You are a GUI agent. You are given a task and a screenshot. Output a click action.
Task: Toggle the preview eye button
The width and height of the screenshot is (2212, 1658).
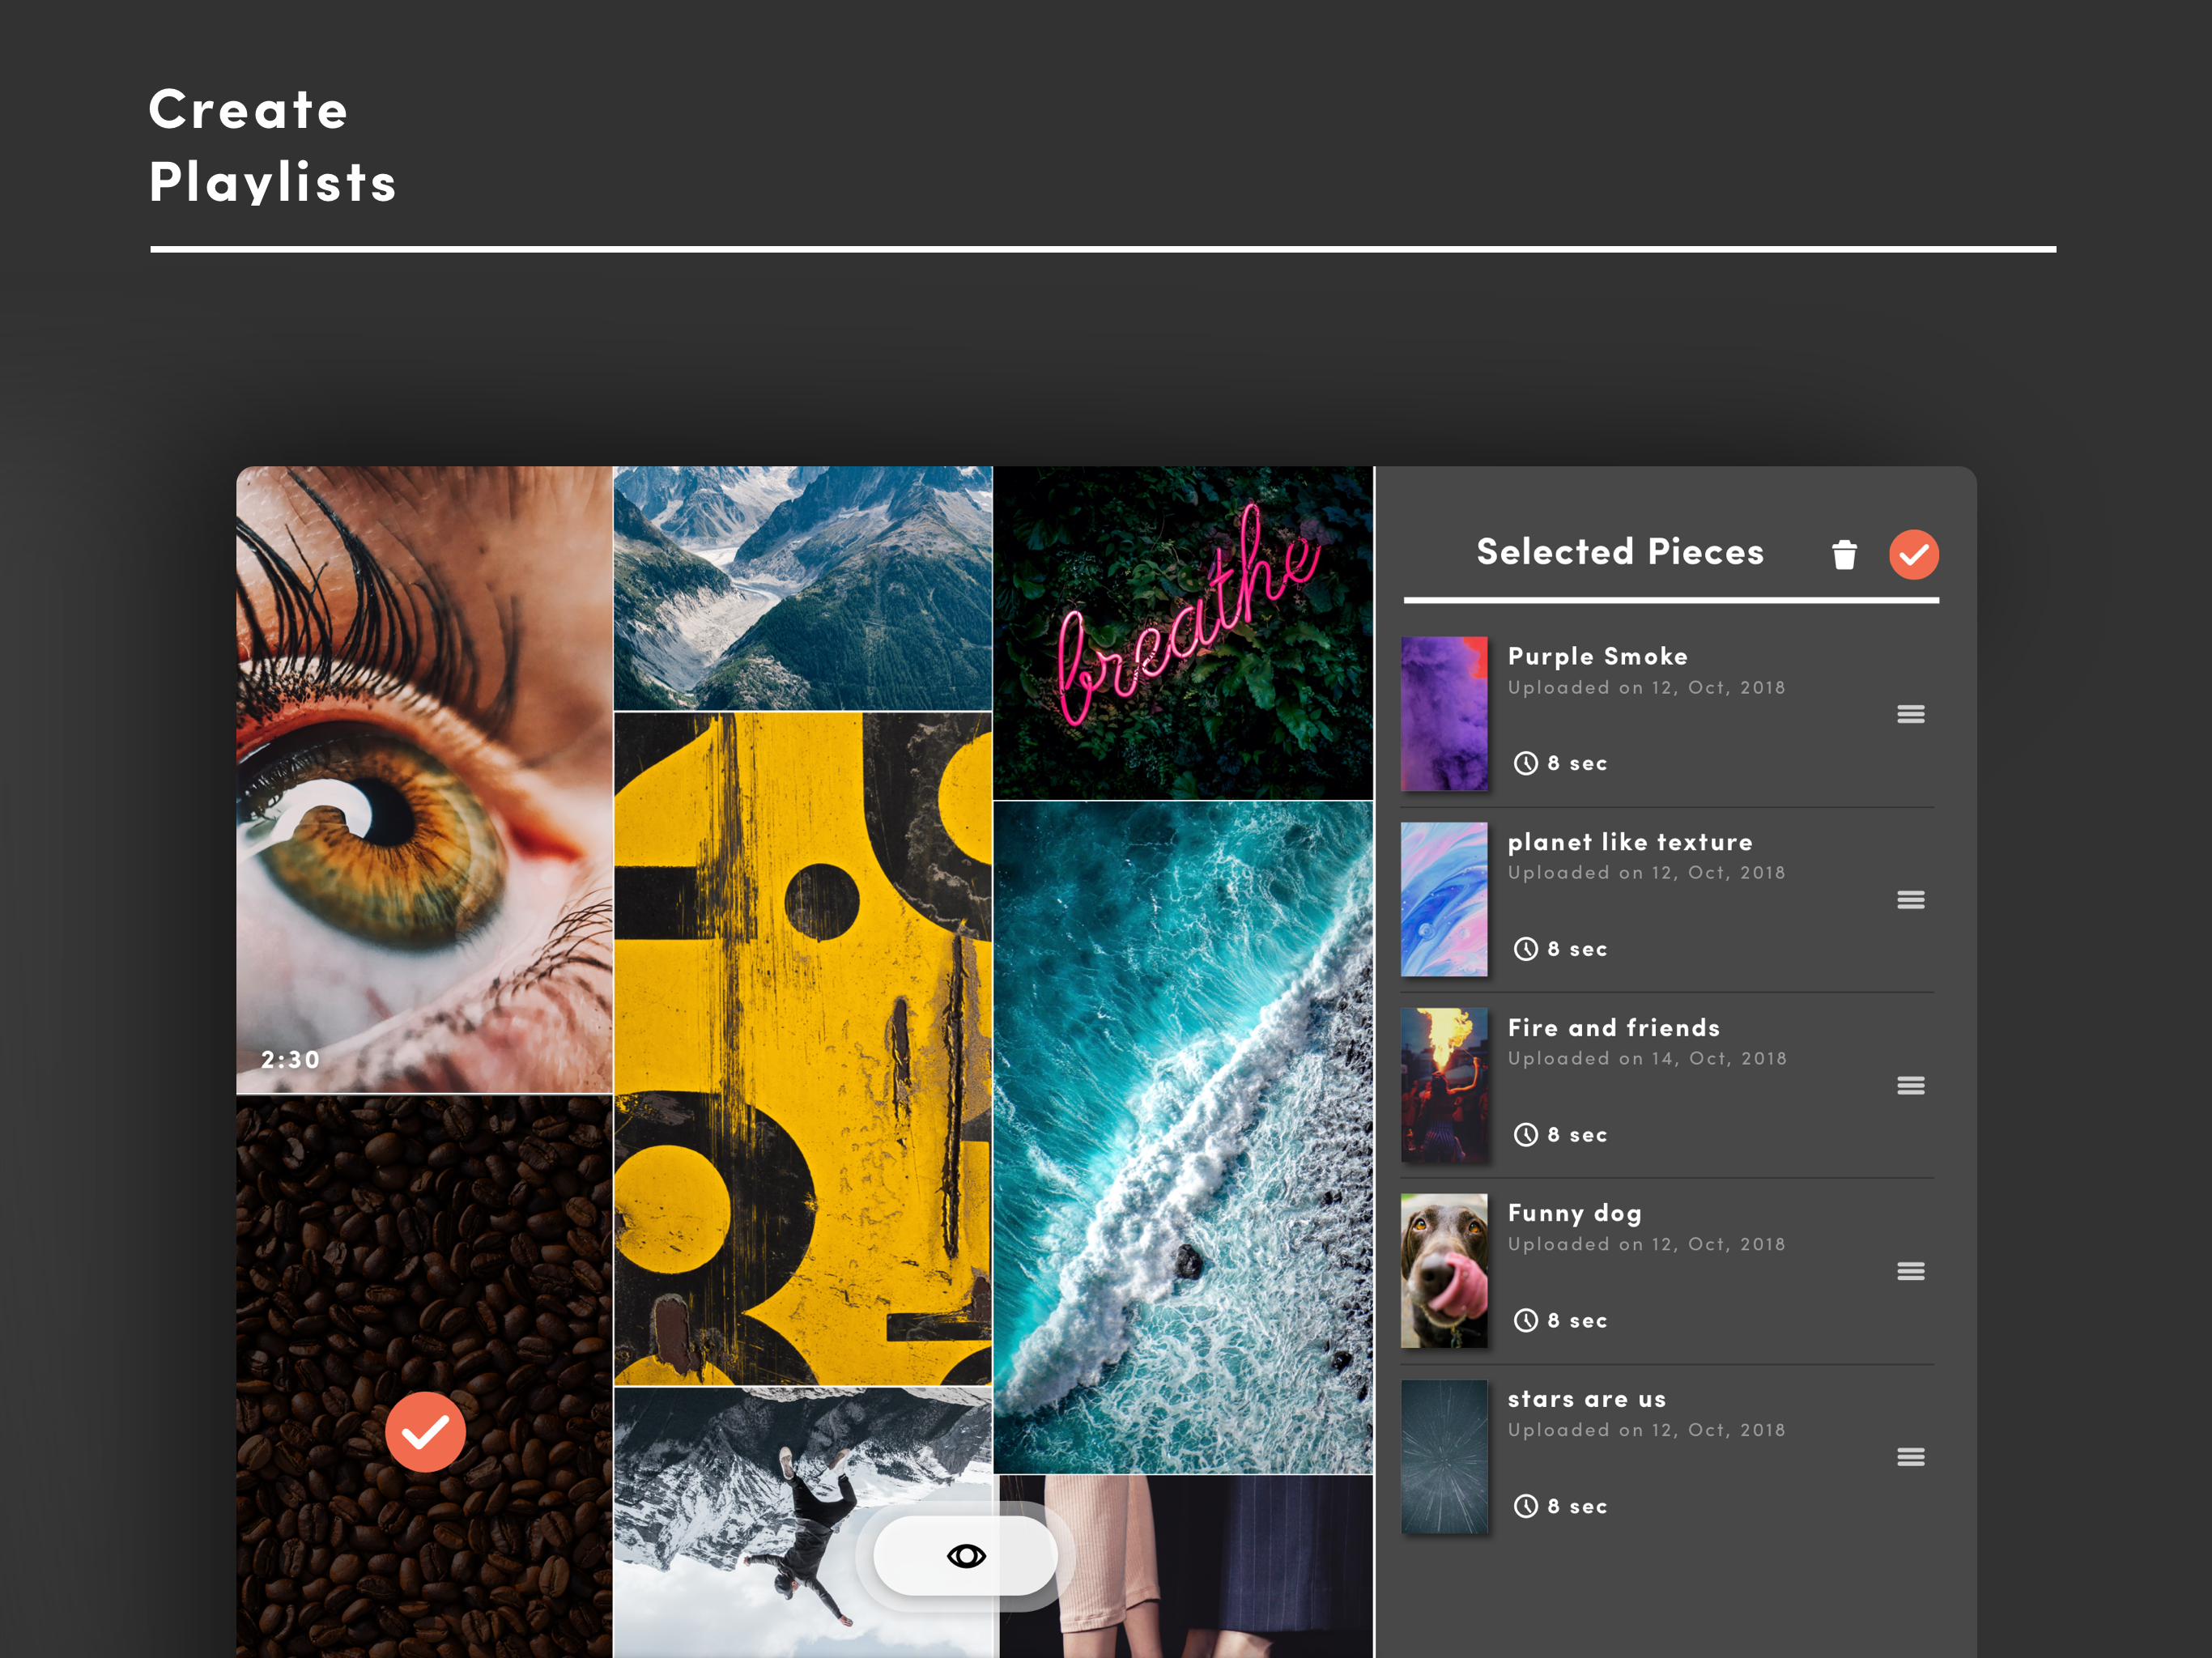click(x=965, y=1556)
